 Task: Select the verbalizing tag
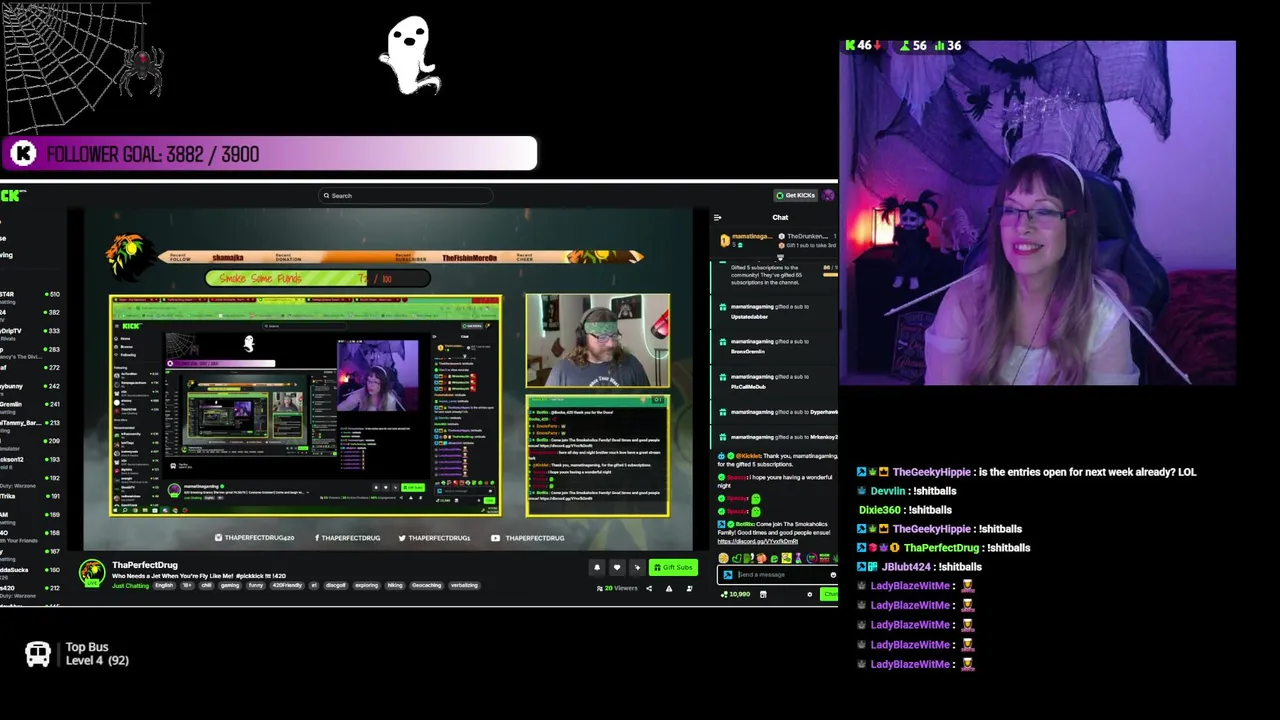tap(464, 586)
